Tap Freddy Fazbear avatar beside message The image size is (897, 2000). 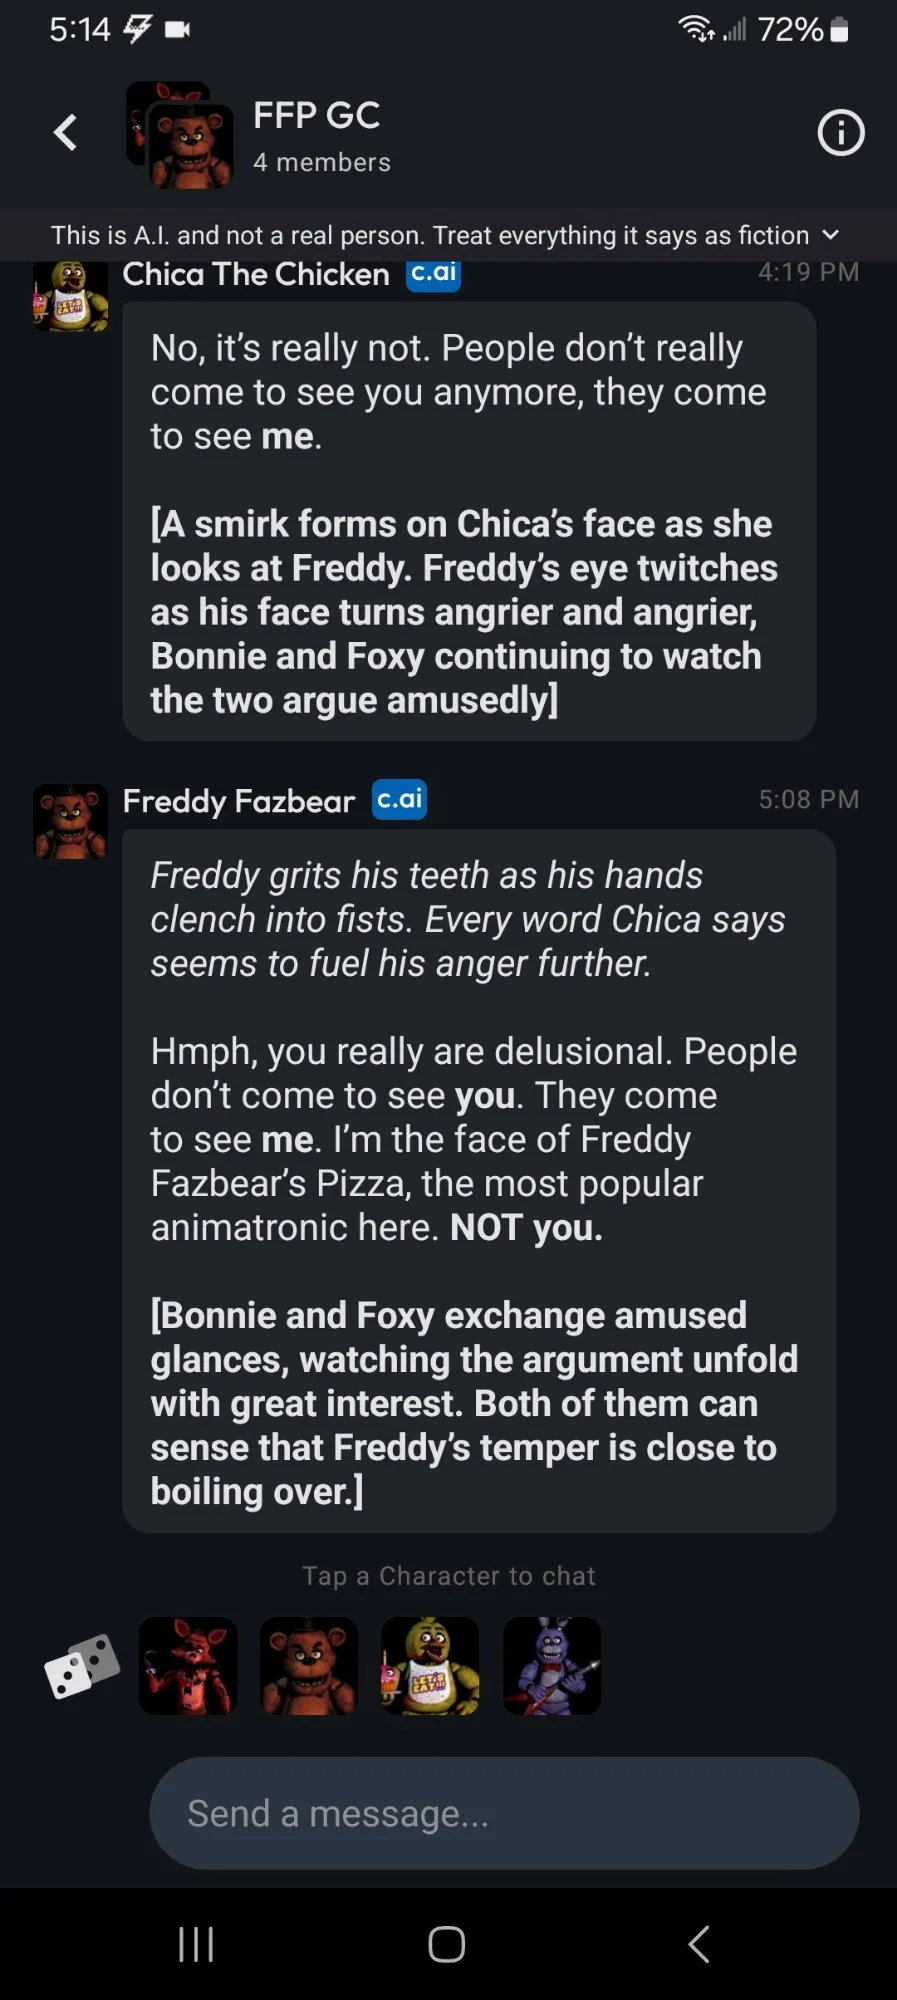tap(70, 822)
